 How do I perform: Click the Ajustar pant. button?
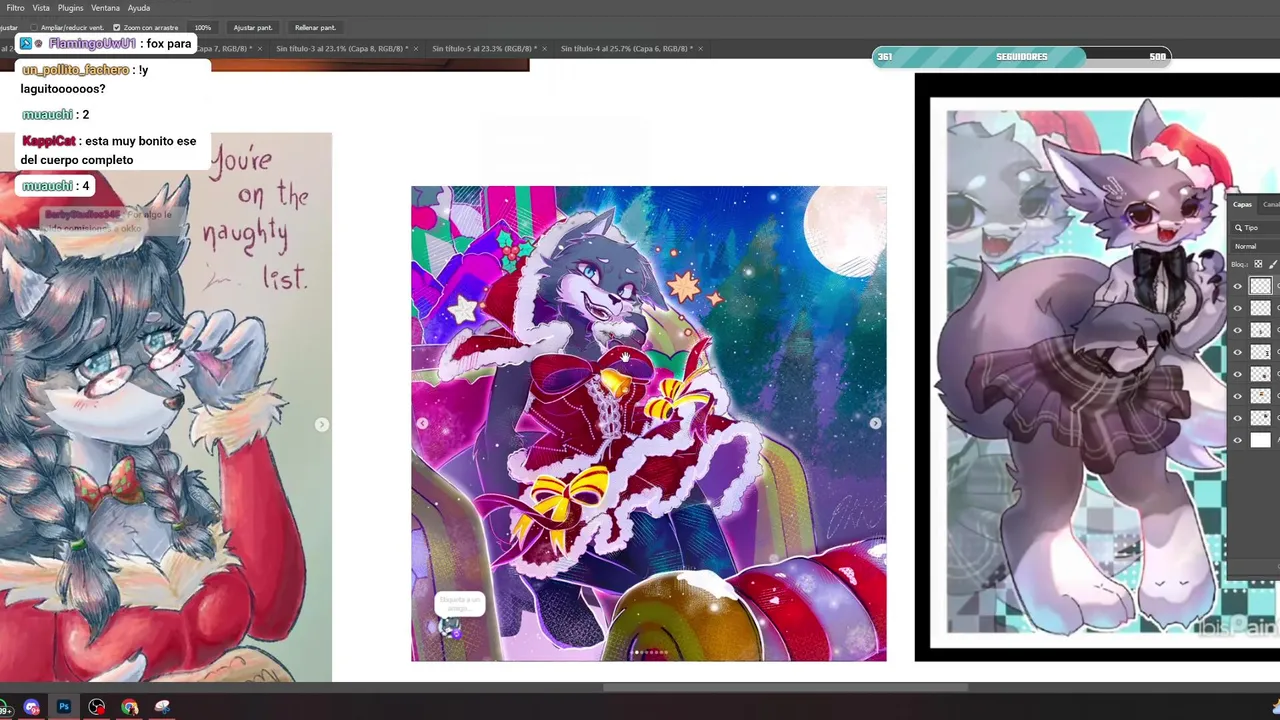252,28
